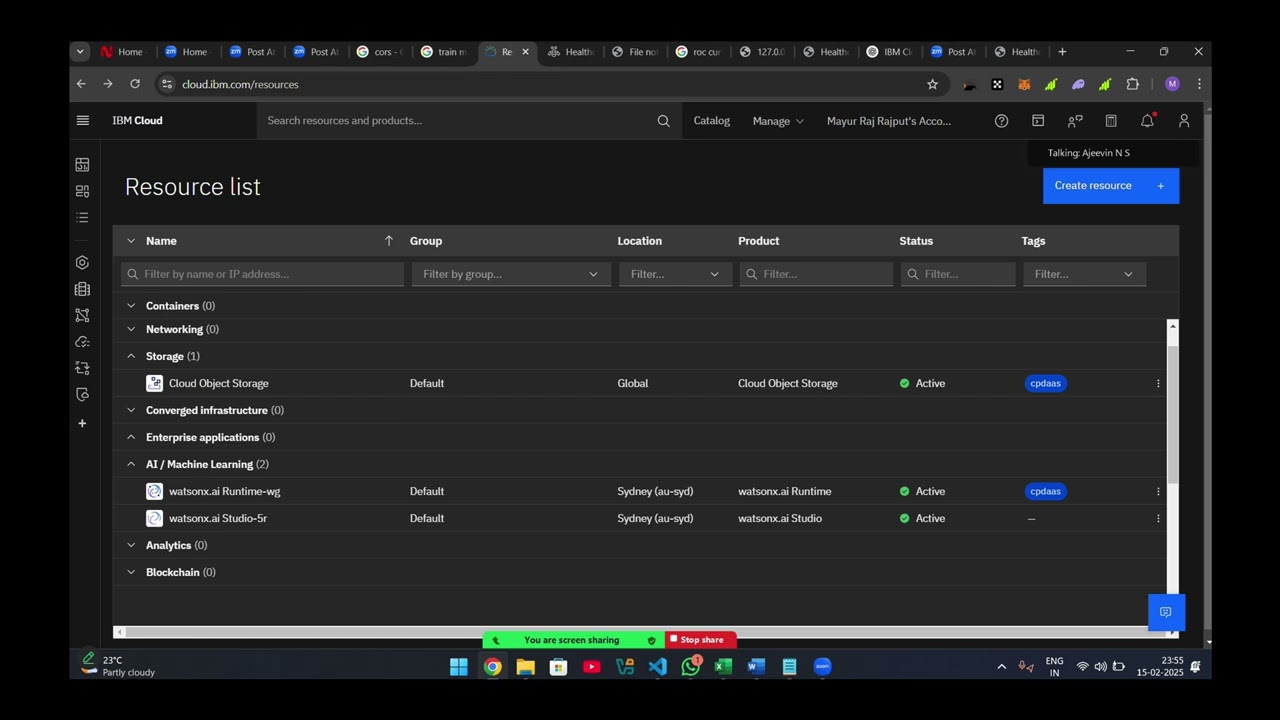Bookmark this page with the star icon
1280x720 pixels.
coord(932,84)
